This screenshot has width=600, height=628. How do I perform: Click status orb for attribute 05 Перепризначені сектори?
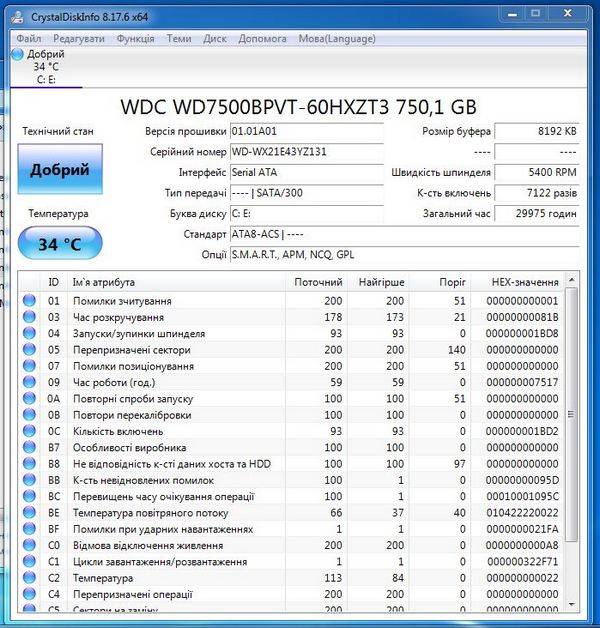(x=29, y=350)
